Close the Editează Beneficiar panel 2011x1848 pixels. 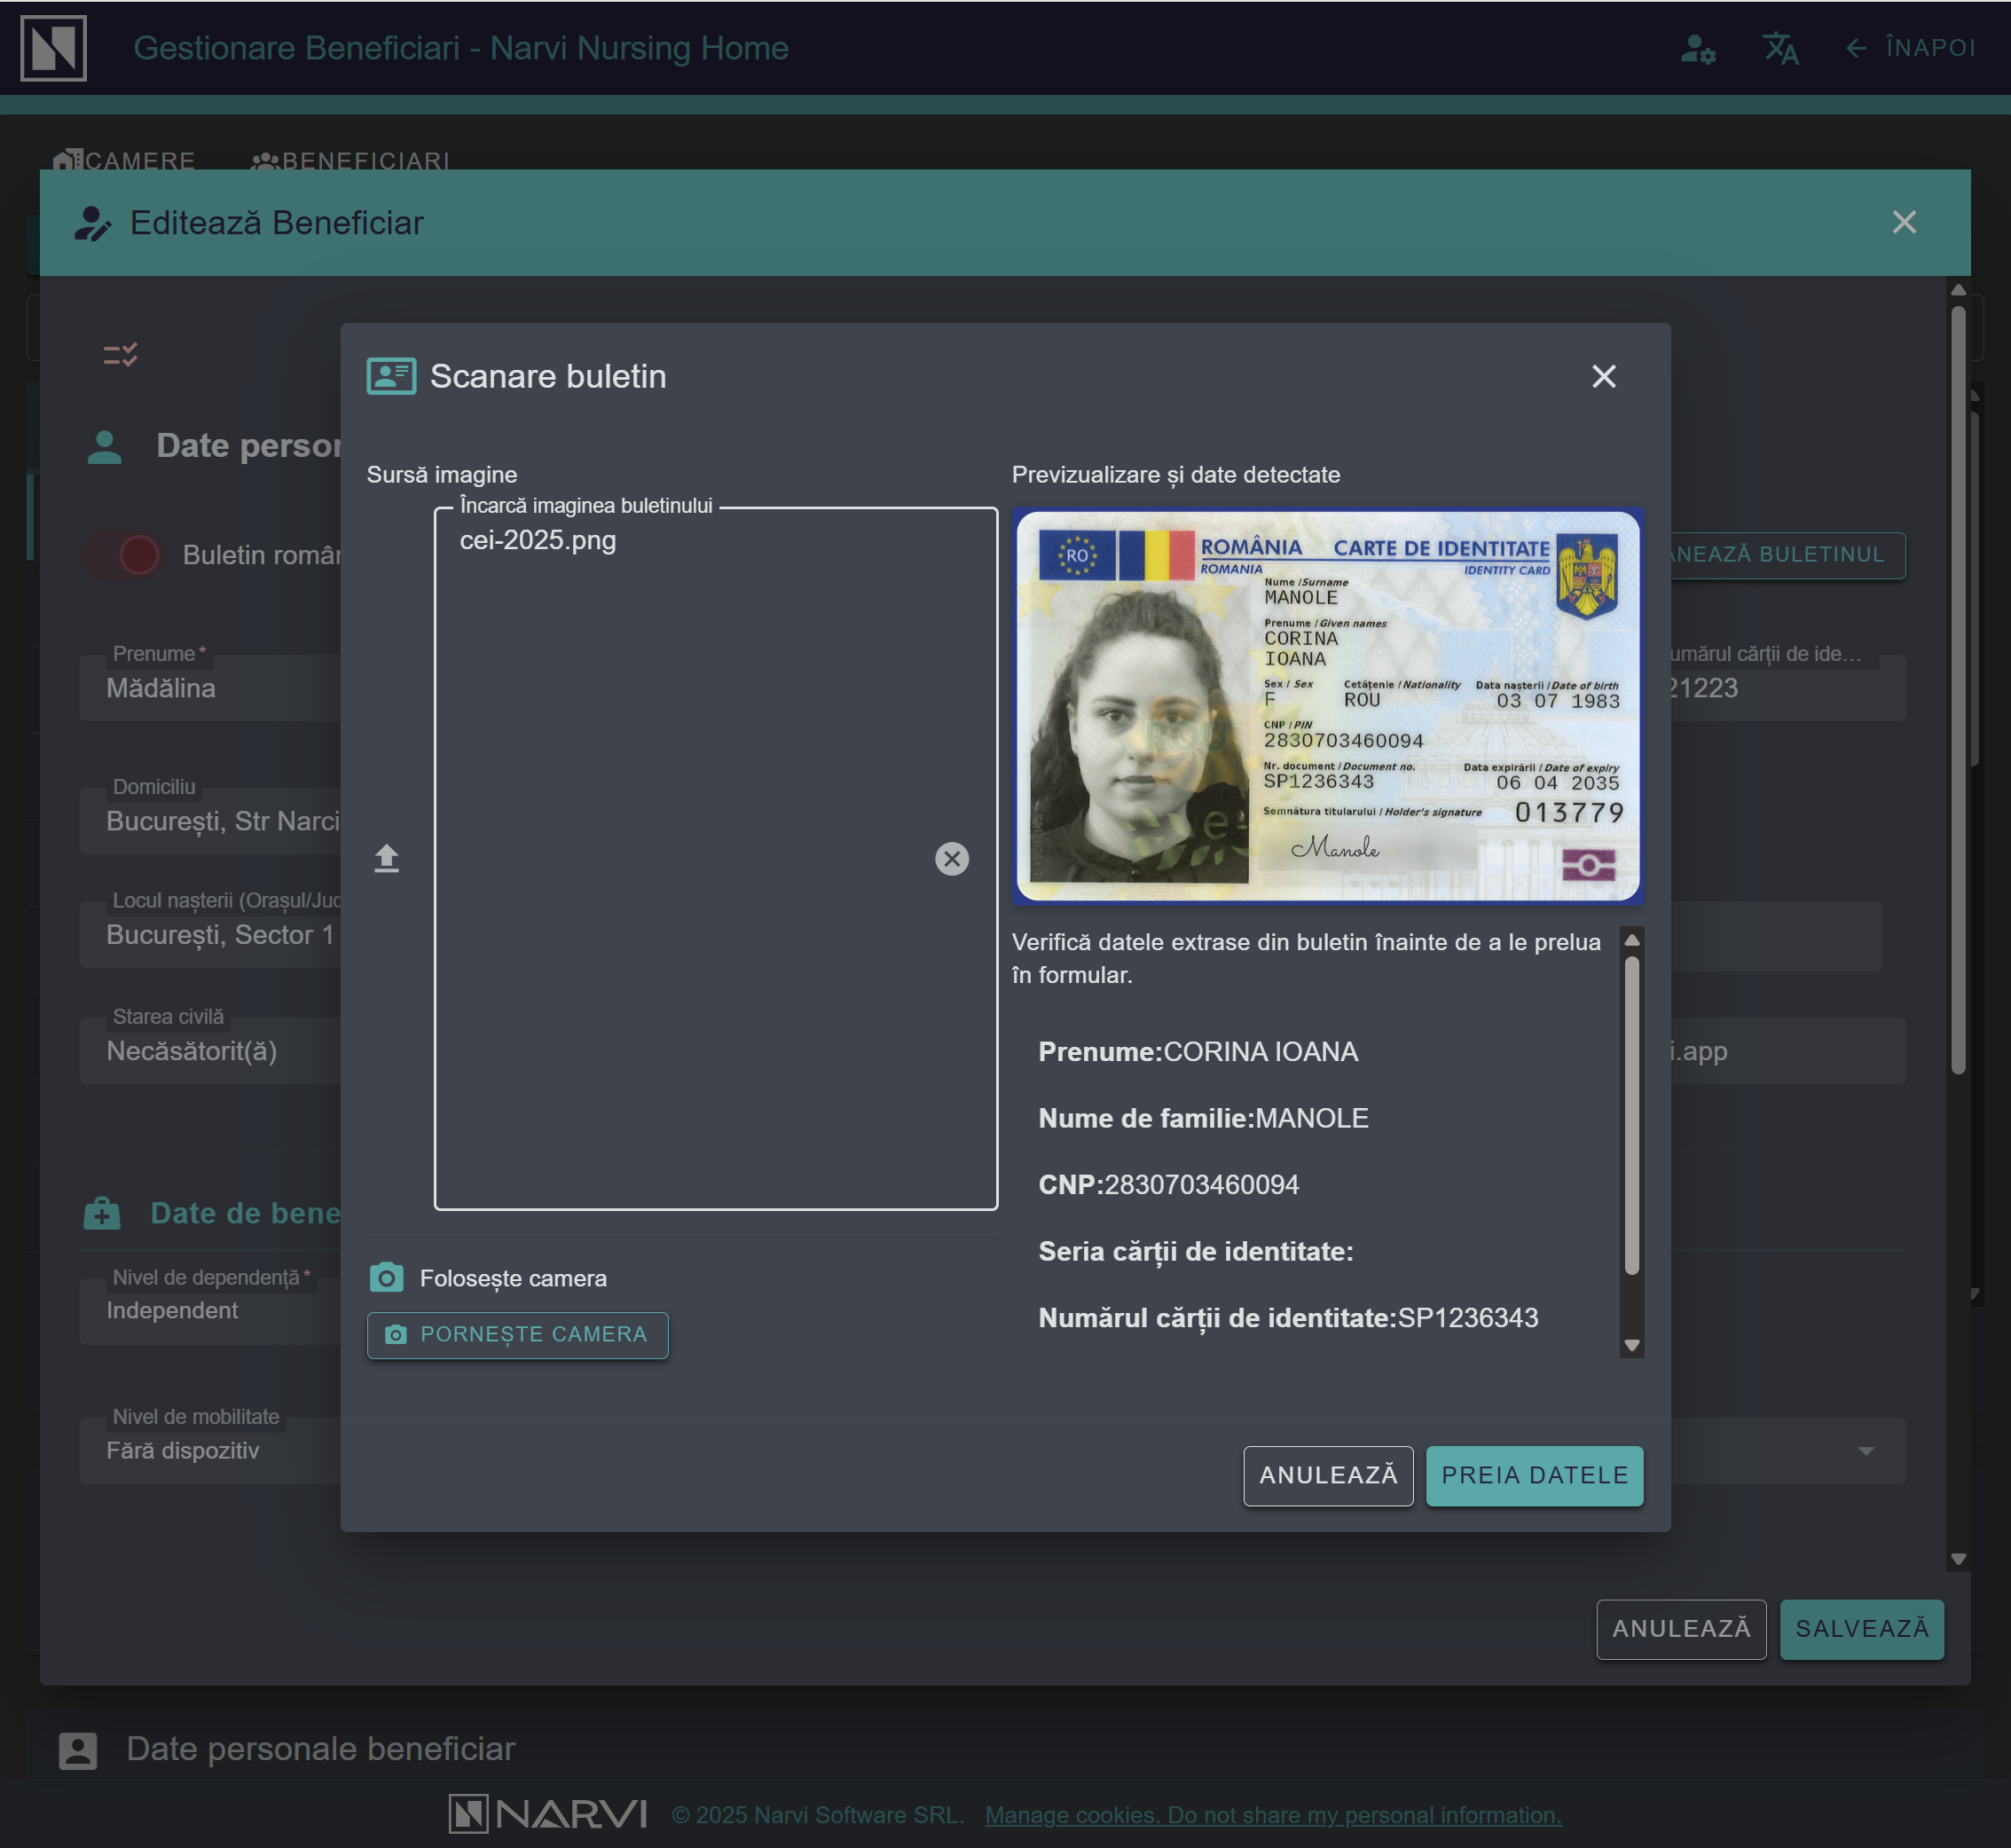click(x=1903, y=222)
